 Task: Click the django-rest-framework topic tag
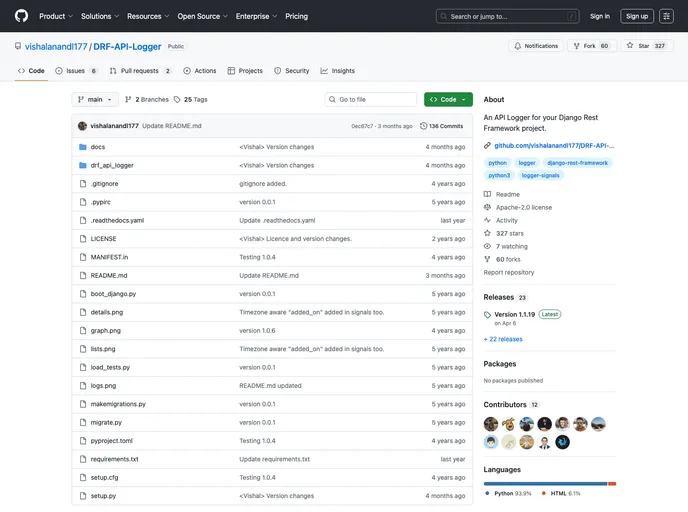(577, 163)
